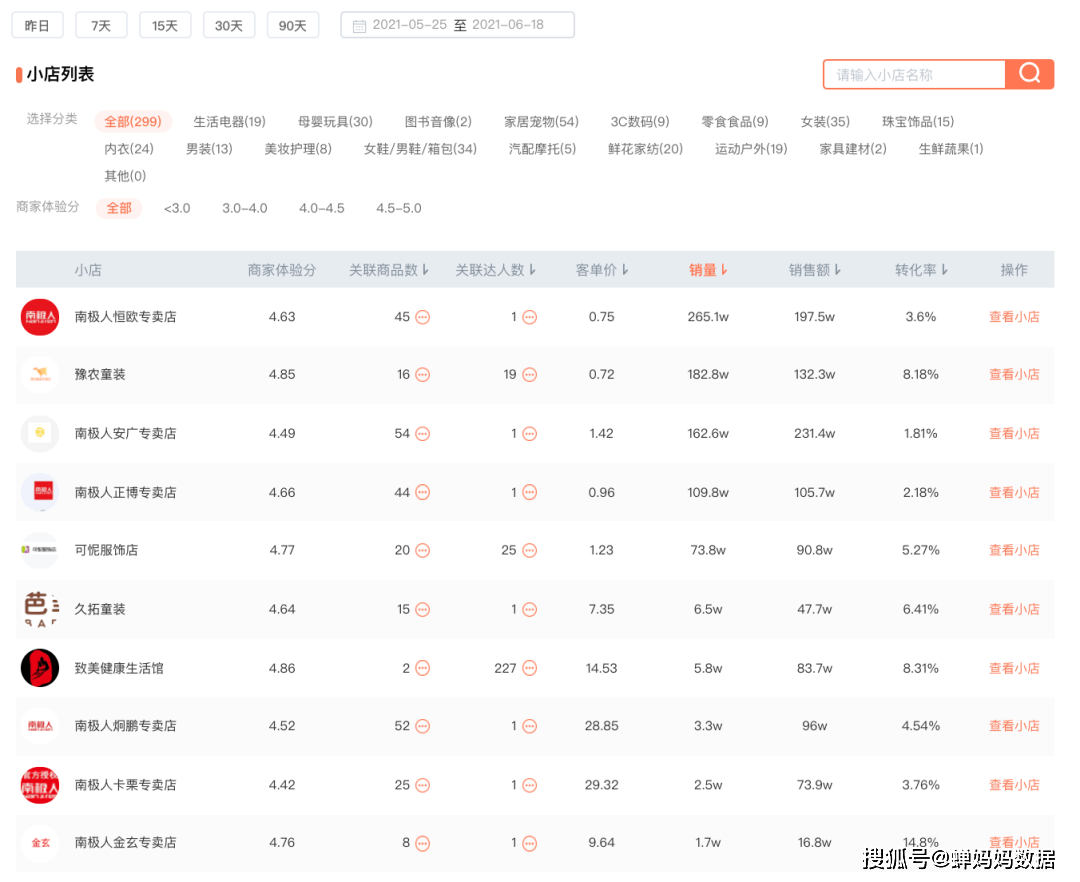1080x882 pixels.
Task: Open influencer details icon for 豫农童装
Action: coord(530,375)
